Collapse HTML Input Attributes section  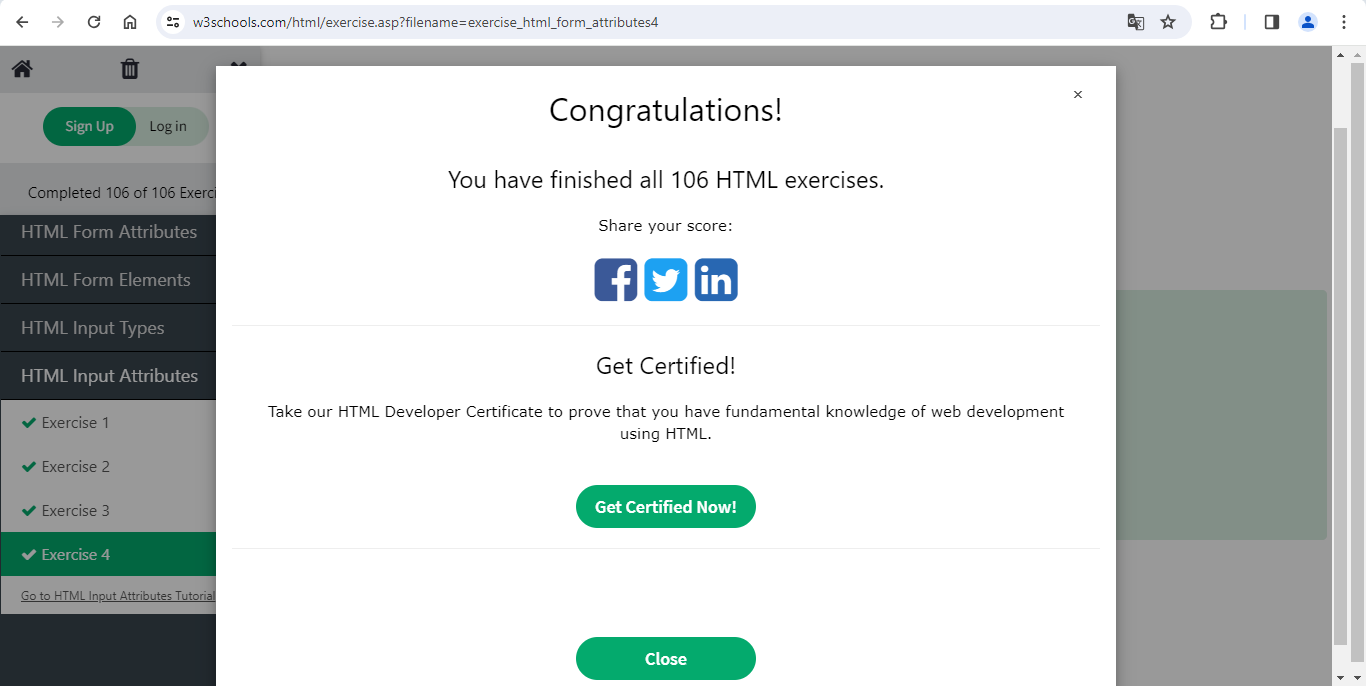point(109,376)
